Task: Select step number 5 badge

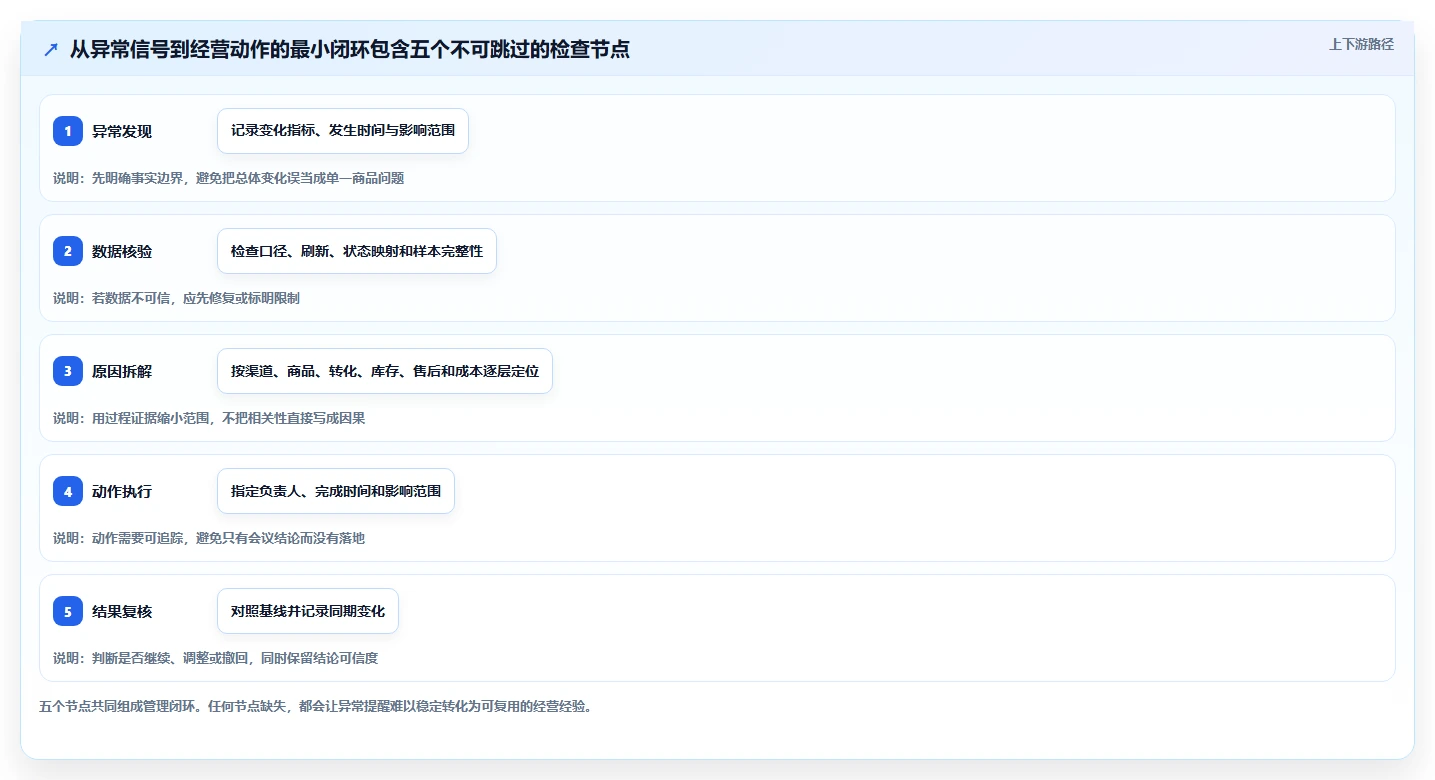Action: pos(68,611)
